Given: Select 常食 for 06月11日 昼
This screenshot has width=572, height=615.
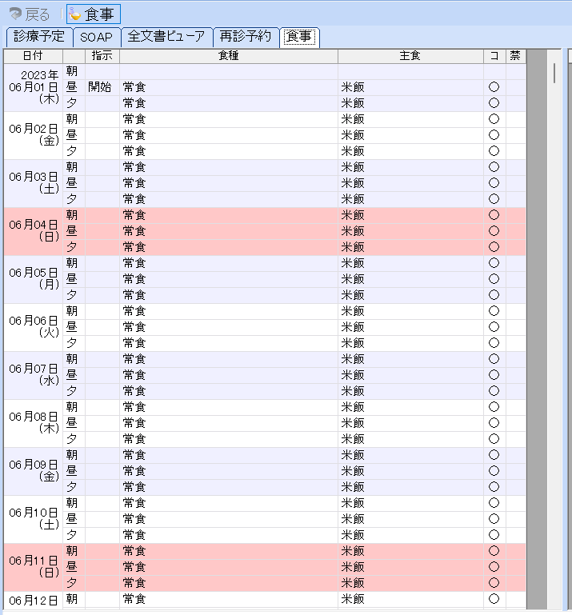Looking at the screenshot, I should (x=228, y=567).
